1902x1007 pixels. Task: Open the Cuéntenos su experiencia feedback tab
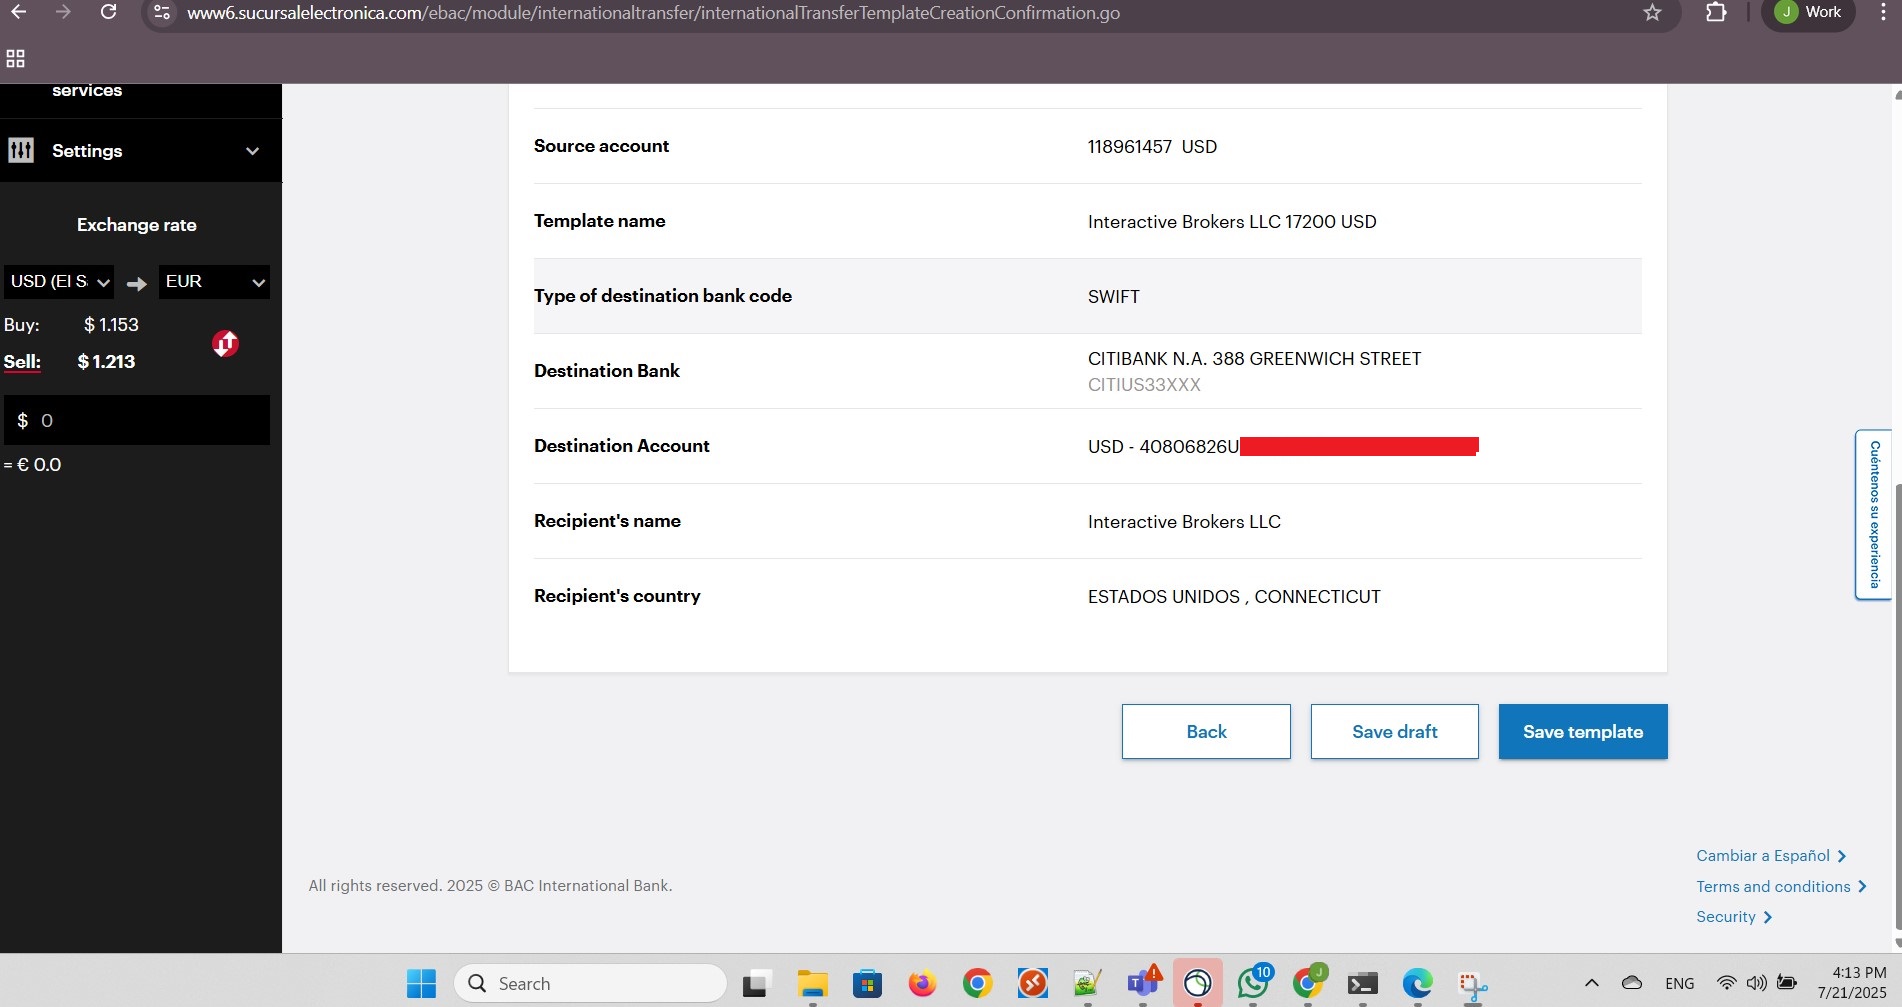click(x=1873, y=515)
